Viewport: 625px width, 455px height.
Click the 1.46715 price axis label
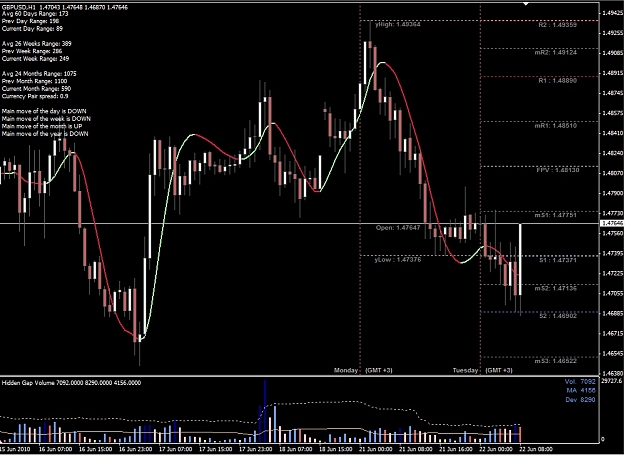613,333
